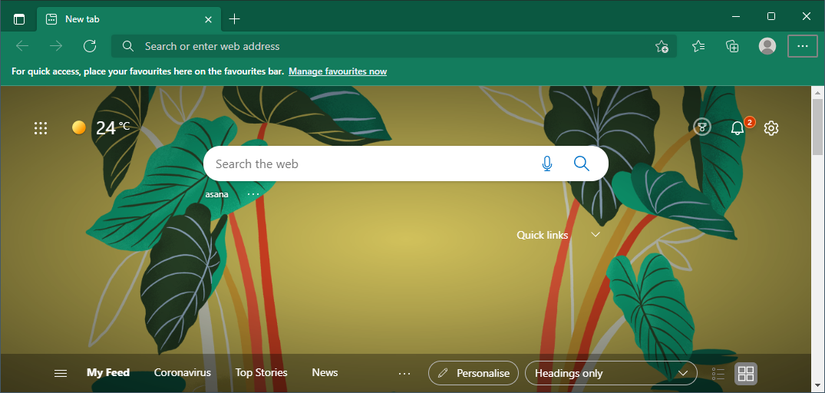Image resolution: width=825 pixels, height=393 pixels.
Task: Go back using the back arrow
Action: 22,46
